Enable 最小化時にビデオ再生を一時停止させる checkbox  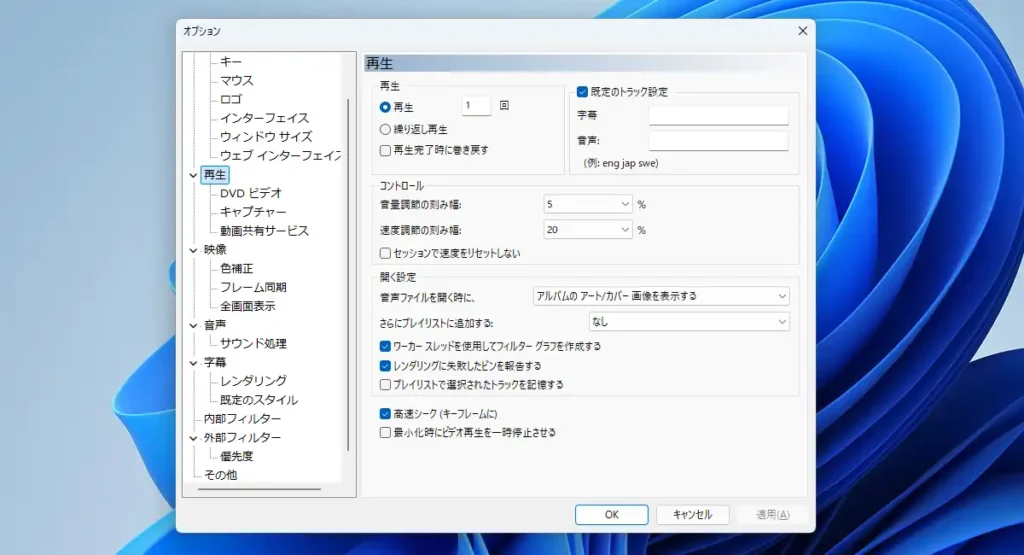point(385,433)
